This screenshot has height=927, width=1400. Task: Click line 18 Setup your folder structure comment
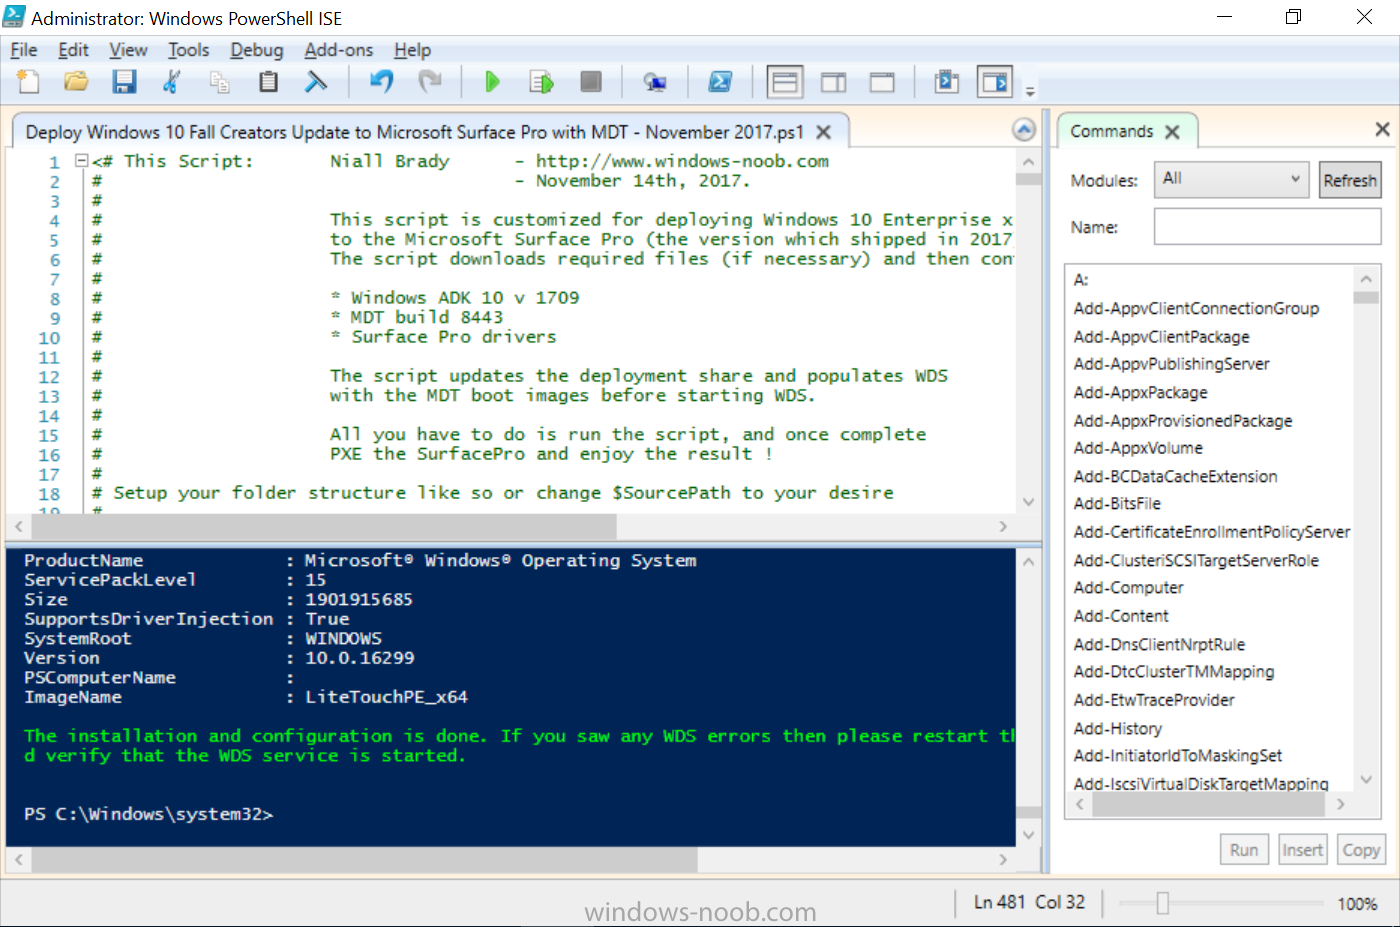click(x=493, y=493)
